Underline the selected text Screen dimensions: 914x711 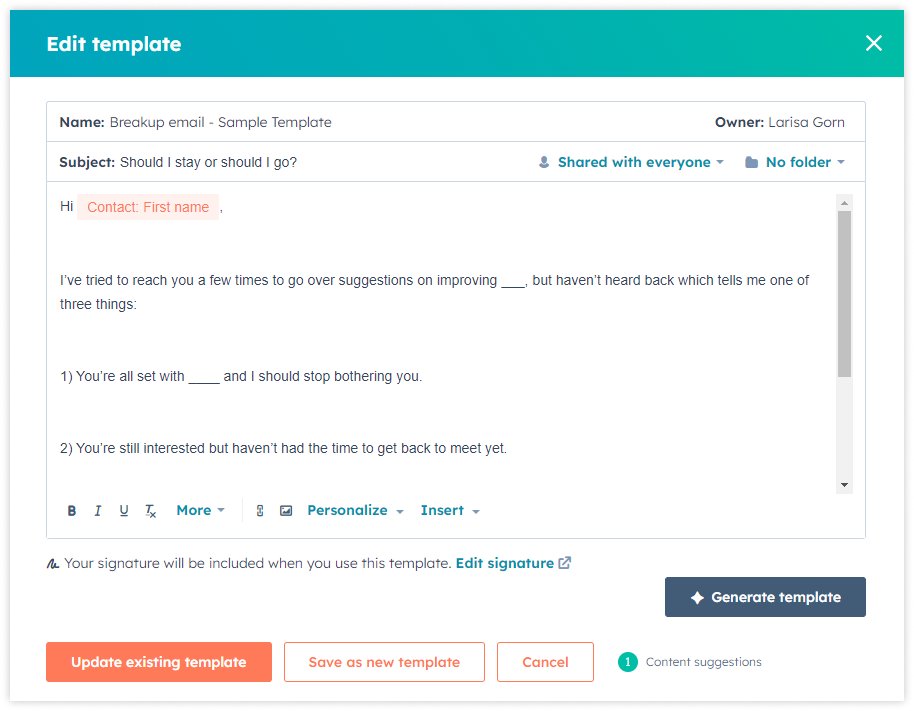pos(123,510)
